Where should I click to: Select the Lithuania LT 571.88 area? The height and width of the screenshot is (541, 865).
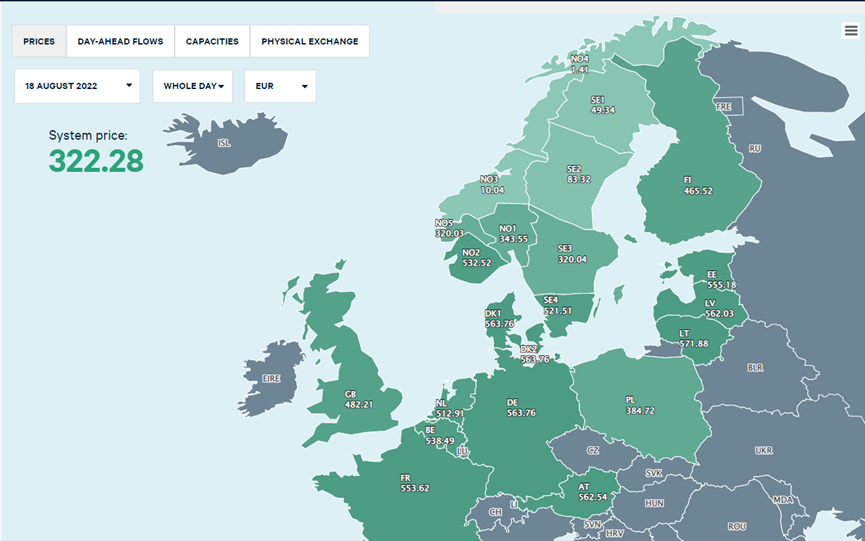pyautogui.click(x=692, y=338)
